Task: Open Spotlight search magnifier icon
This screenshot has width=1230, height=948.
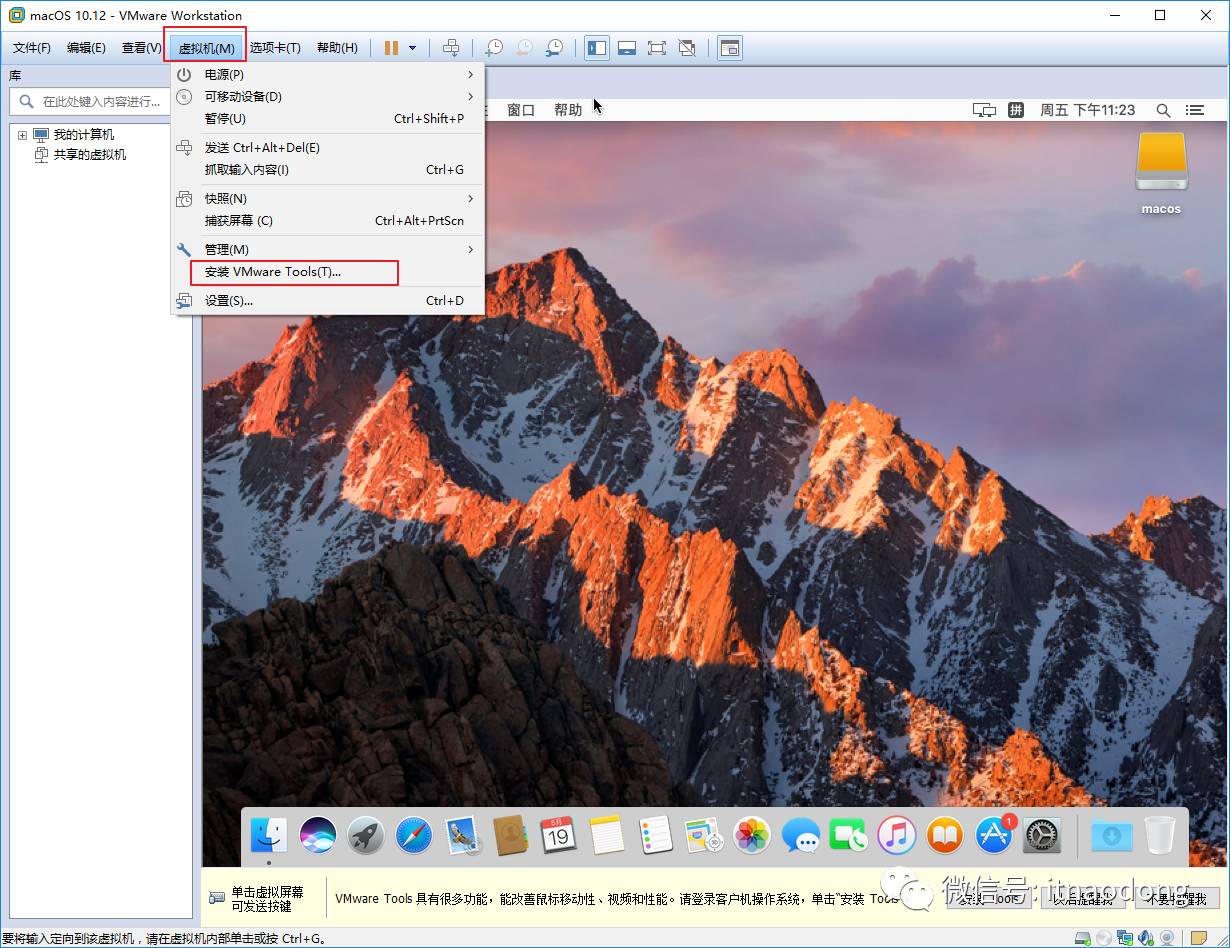Action: [x=1163, y=110]
